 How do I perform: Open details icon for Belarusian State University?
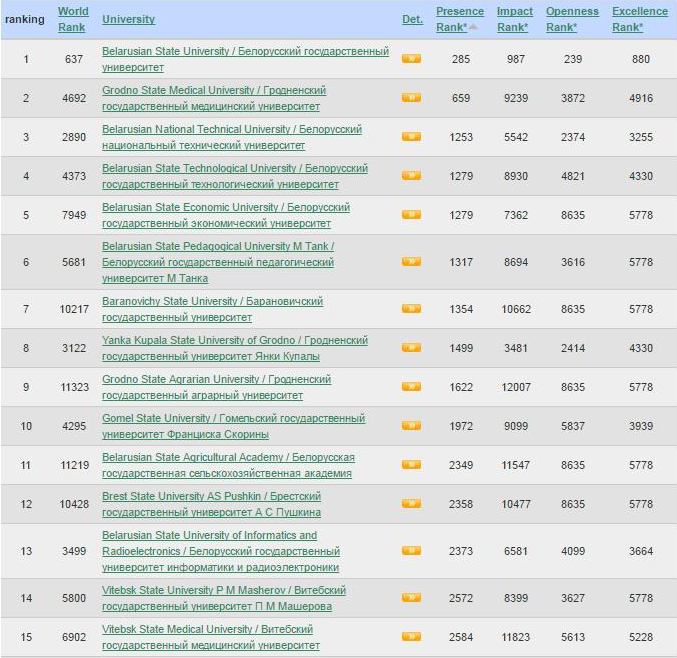pyautogui.click(x=411, y=59)
